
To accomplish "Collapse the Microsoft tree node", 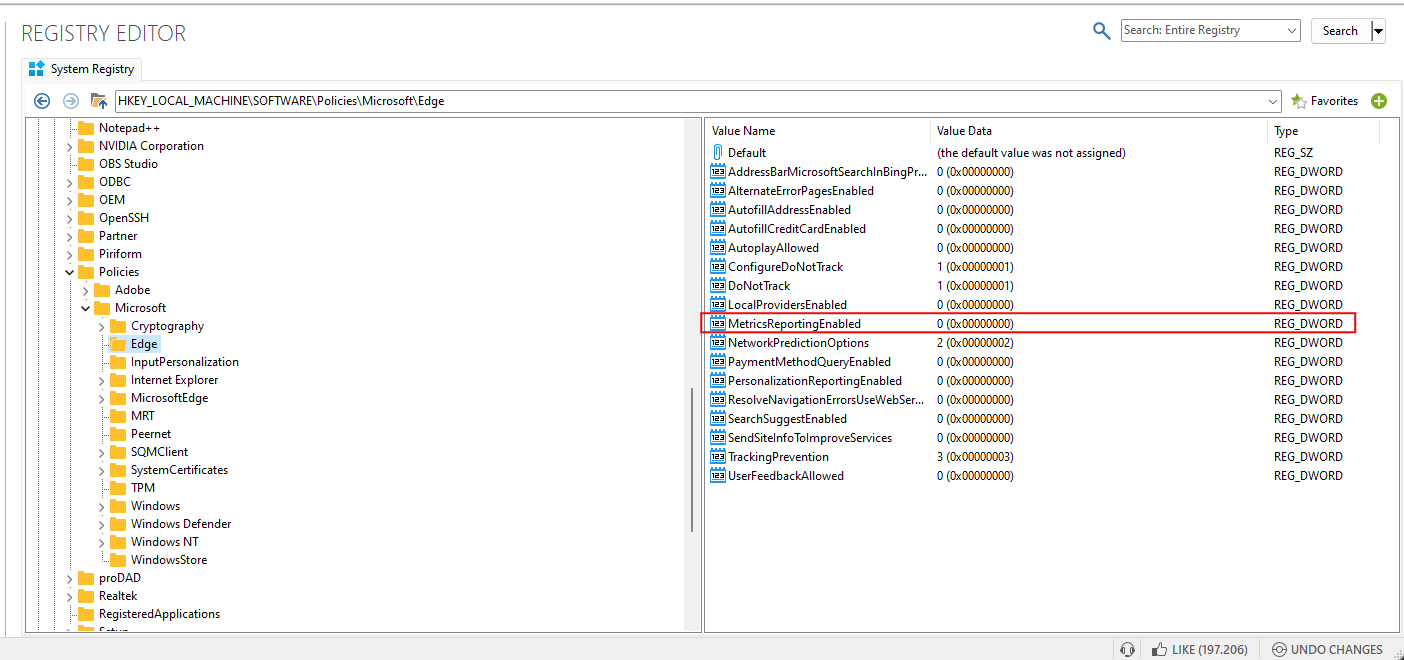I will [x=86, y=308].
